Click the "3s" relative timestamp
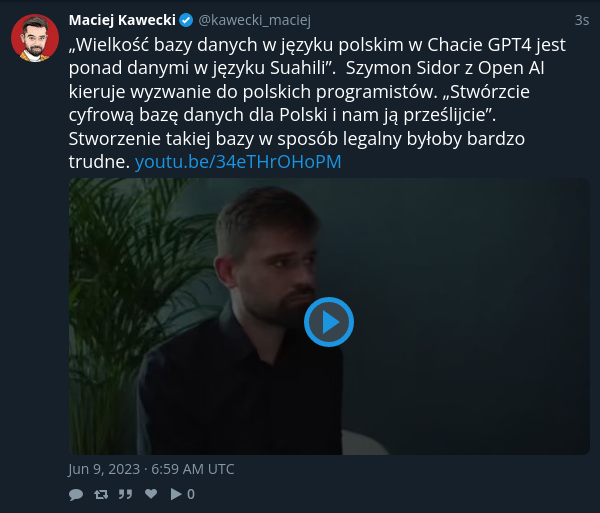This screenshot has height=513, width=600. point(582,20)
